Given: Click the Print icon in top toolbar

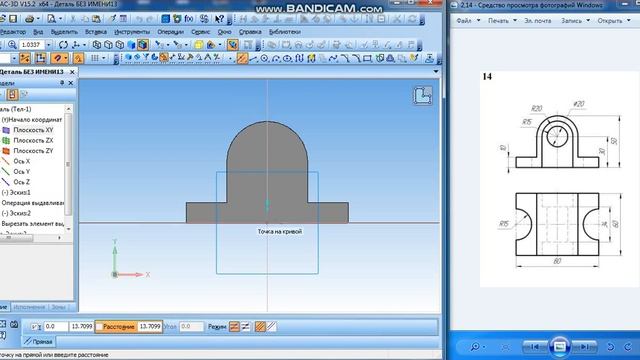Looking at the screenshot, I should point(29,19).
